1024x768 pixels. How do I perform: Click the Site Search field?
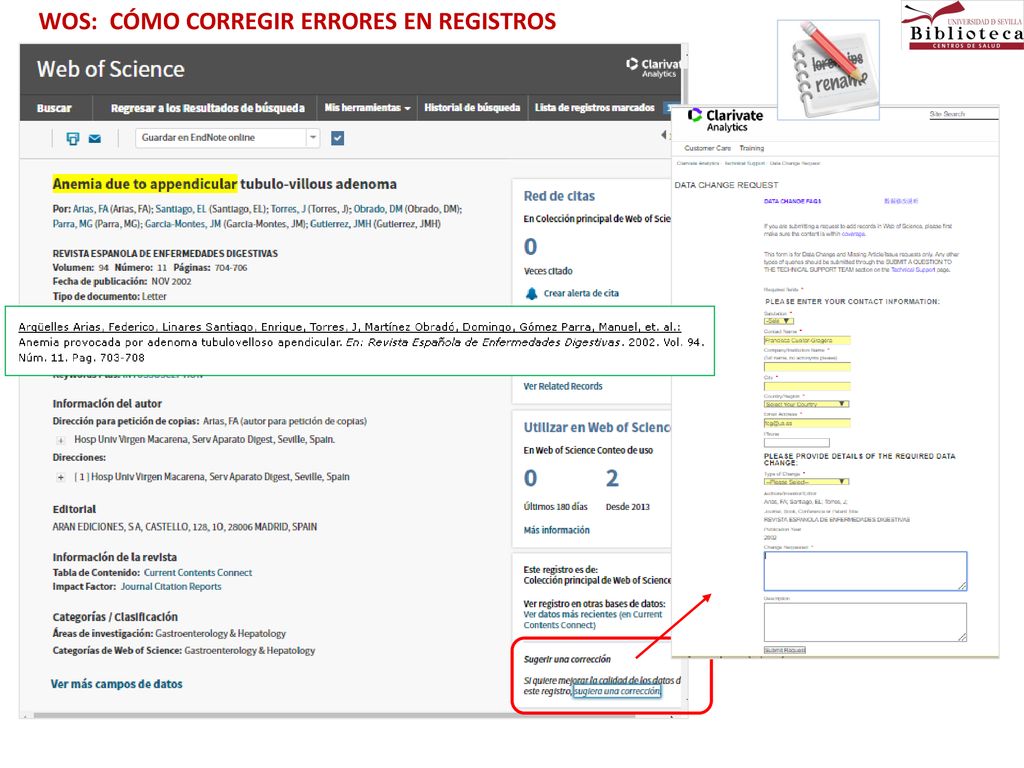964,114
